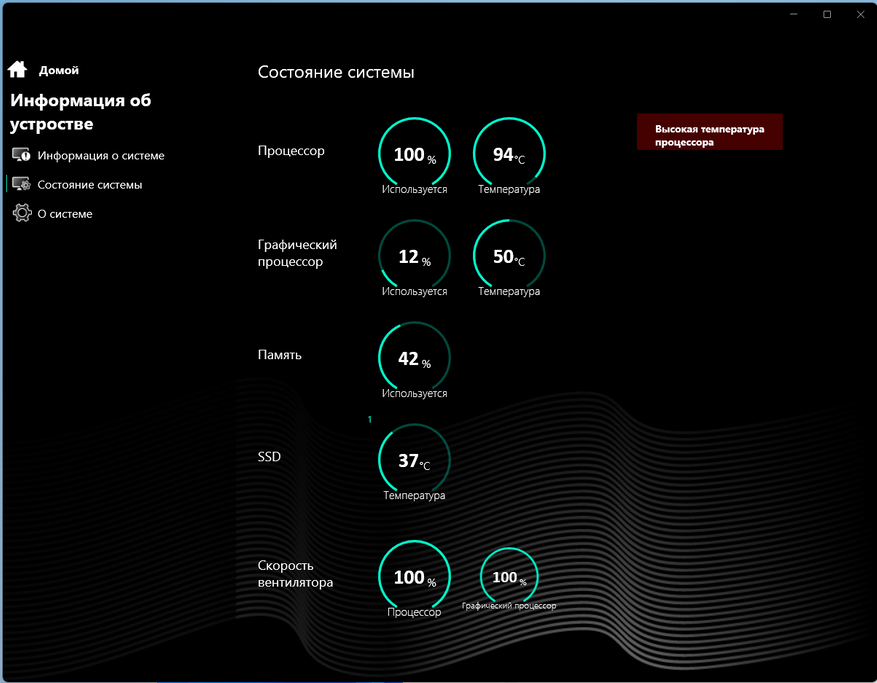Click the GPU fan speed 100% gauge
This screenshot has height=683, width=877.
pyautogui.click(x=509, y=576)
